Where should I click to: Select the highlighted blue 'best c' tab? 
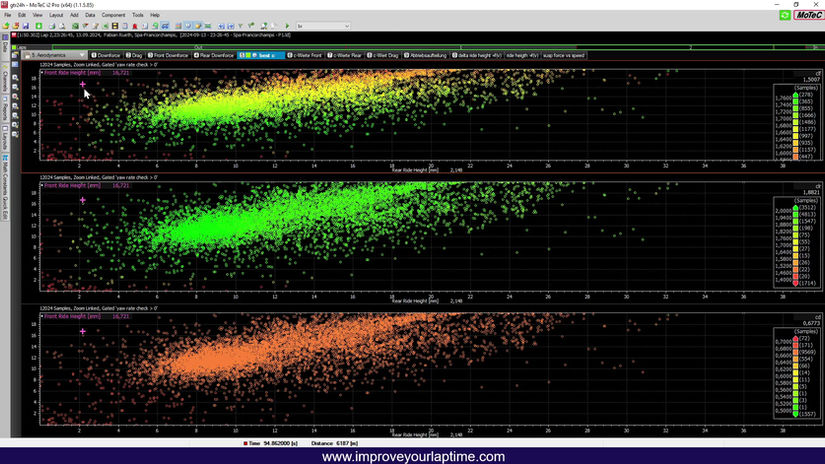click(261, 55)
